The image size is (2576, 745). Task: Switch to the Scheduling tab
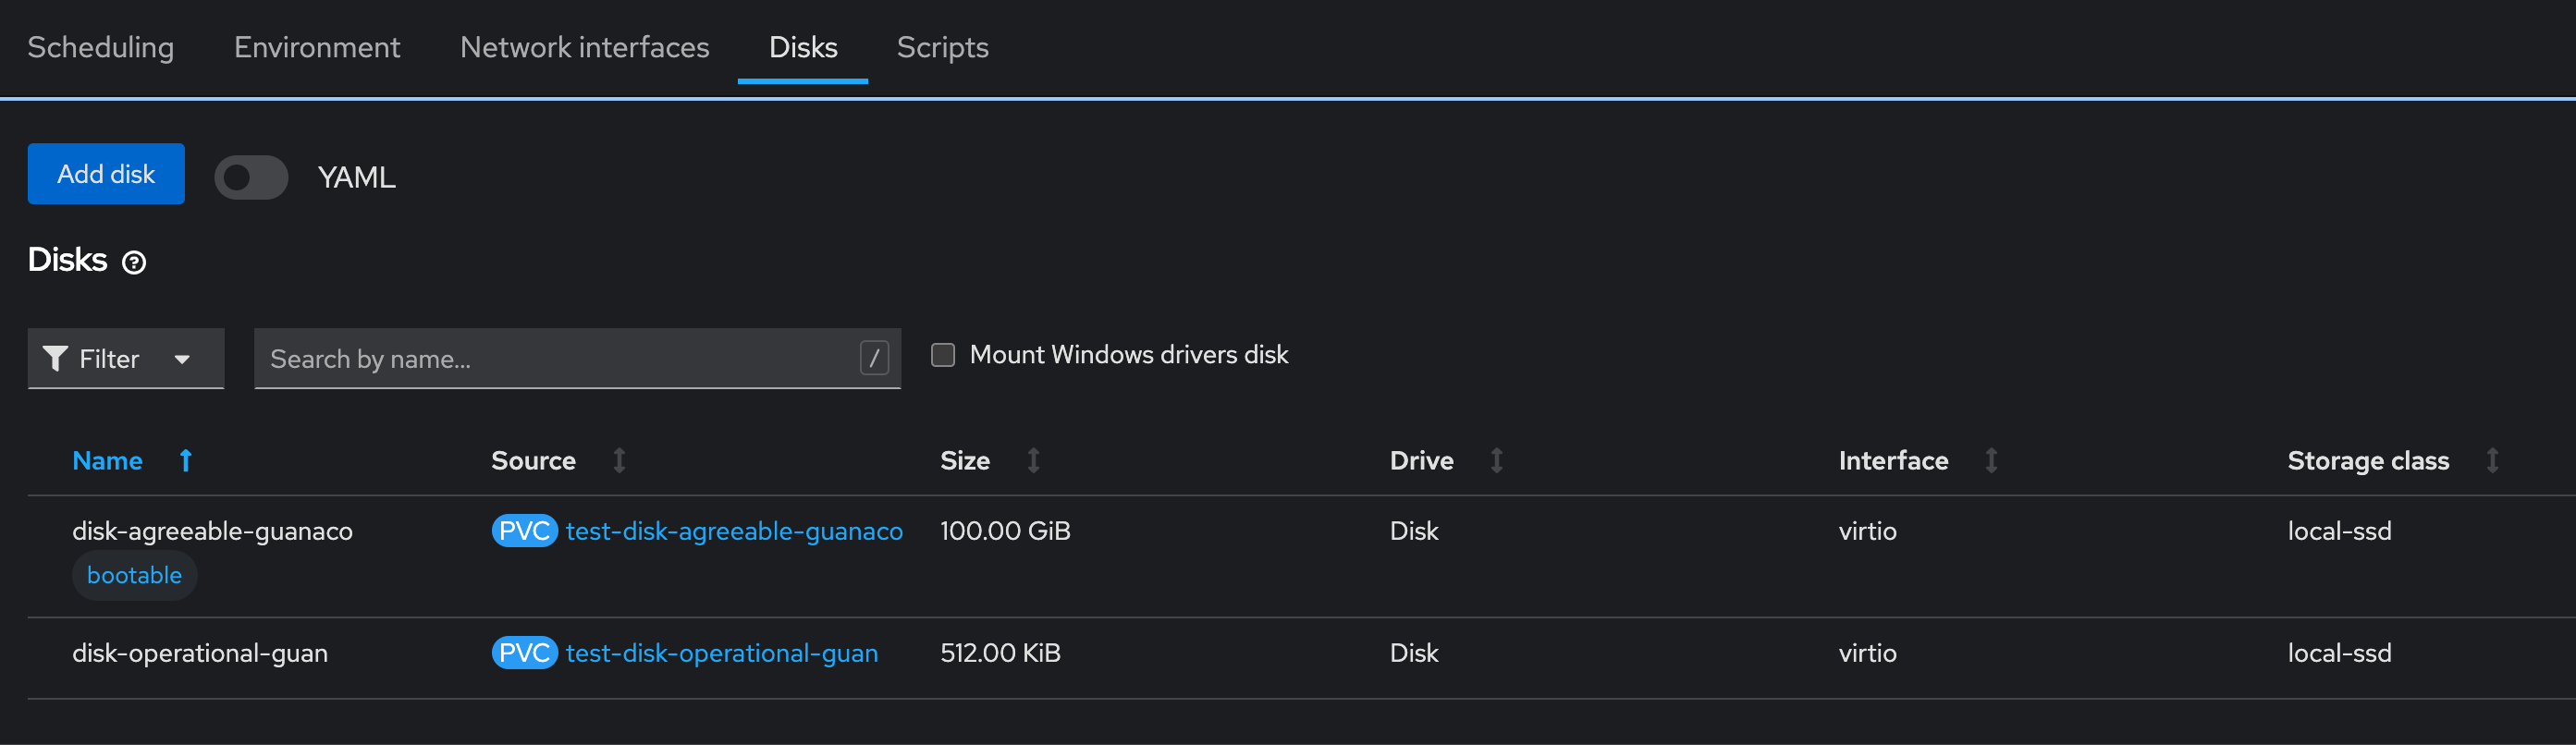pyautogui.click(x=100, y=47)
